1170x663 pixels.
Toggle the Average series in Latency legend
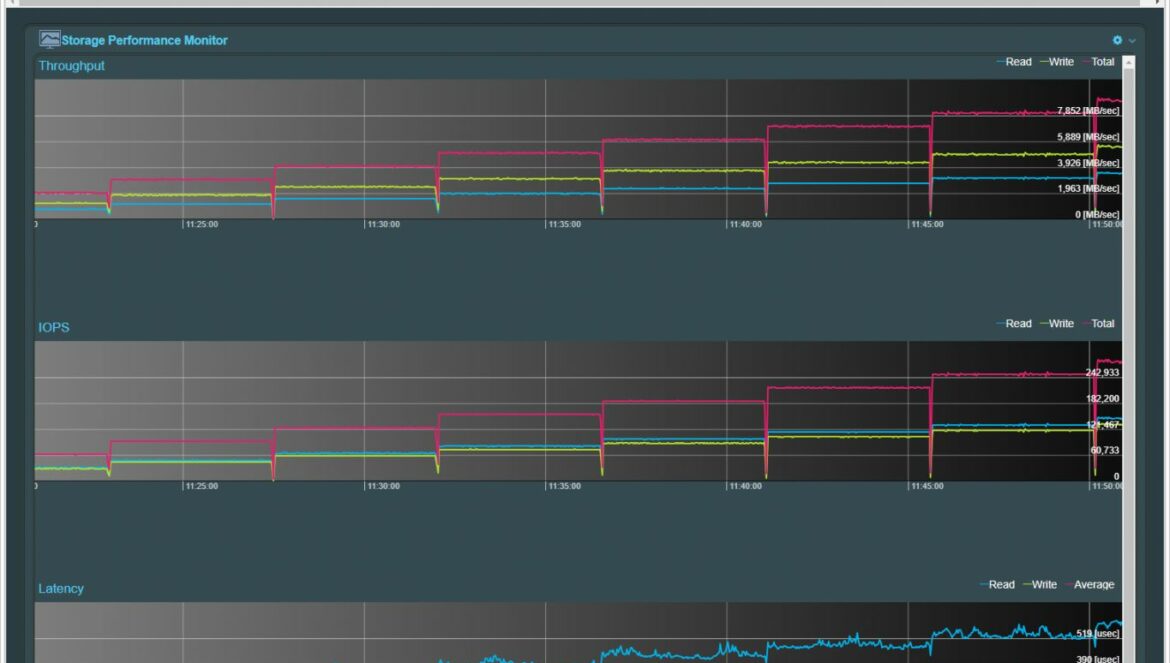click(x=1089, y=585)
